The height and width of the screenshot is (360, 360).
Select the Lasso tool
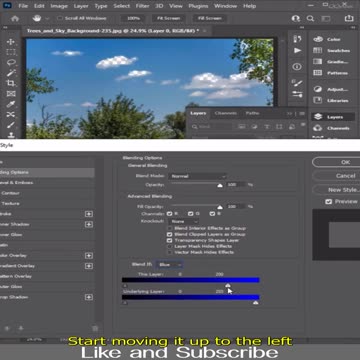[x=11, y=62]
